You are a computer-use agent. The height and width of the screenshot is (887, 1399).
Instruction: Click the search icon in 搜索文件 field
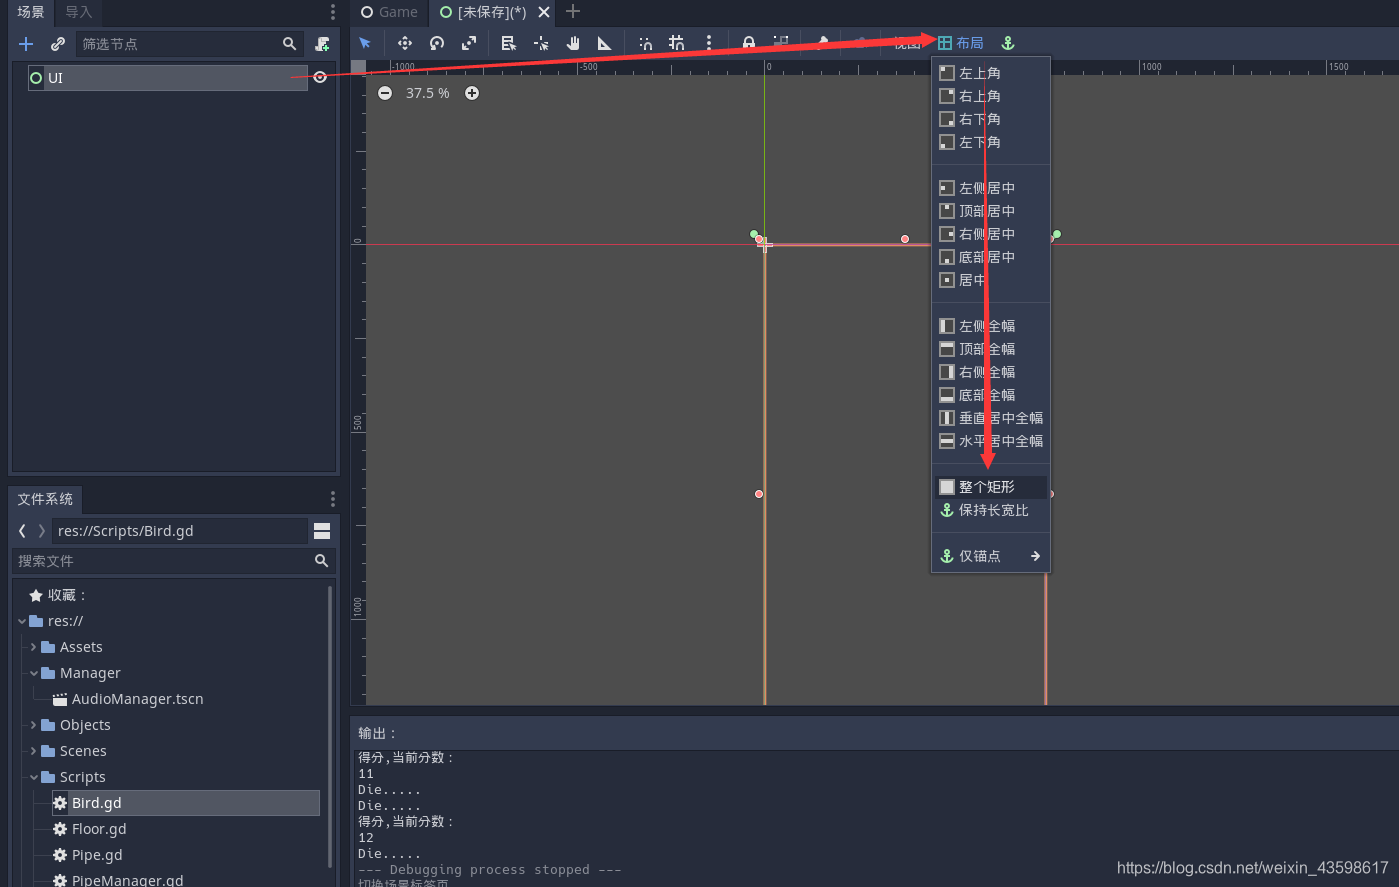tap(322, 561)
